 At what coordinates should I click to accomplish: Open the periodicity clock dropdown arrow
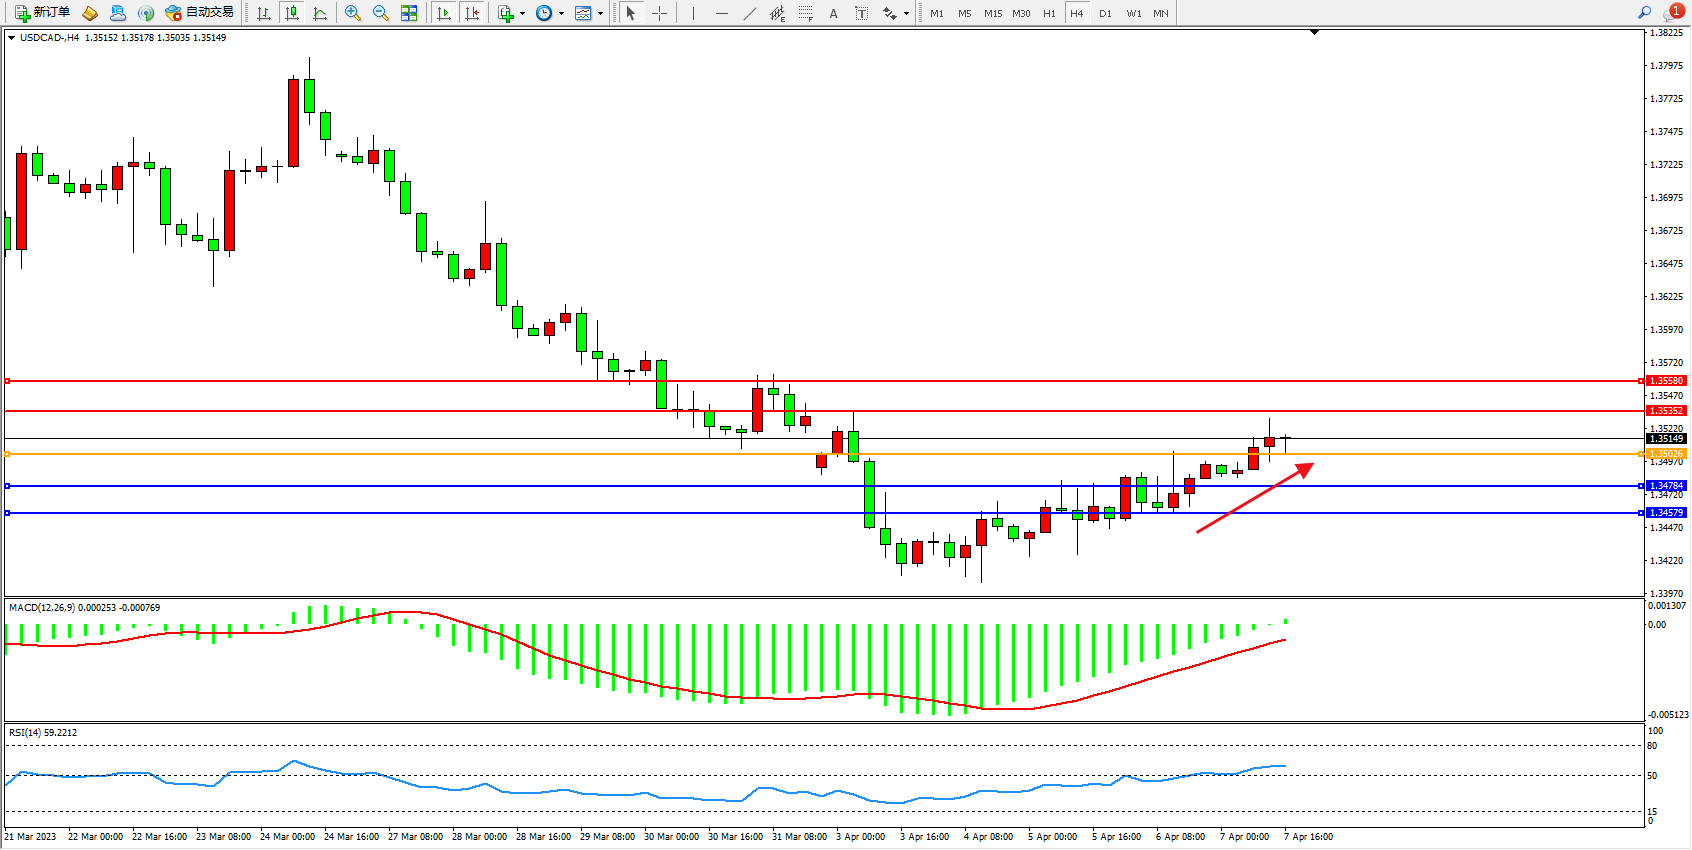coord(561,13)
